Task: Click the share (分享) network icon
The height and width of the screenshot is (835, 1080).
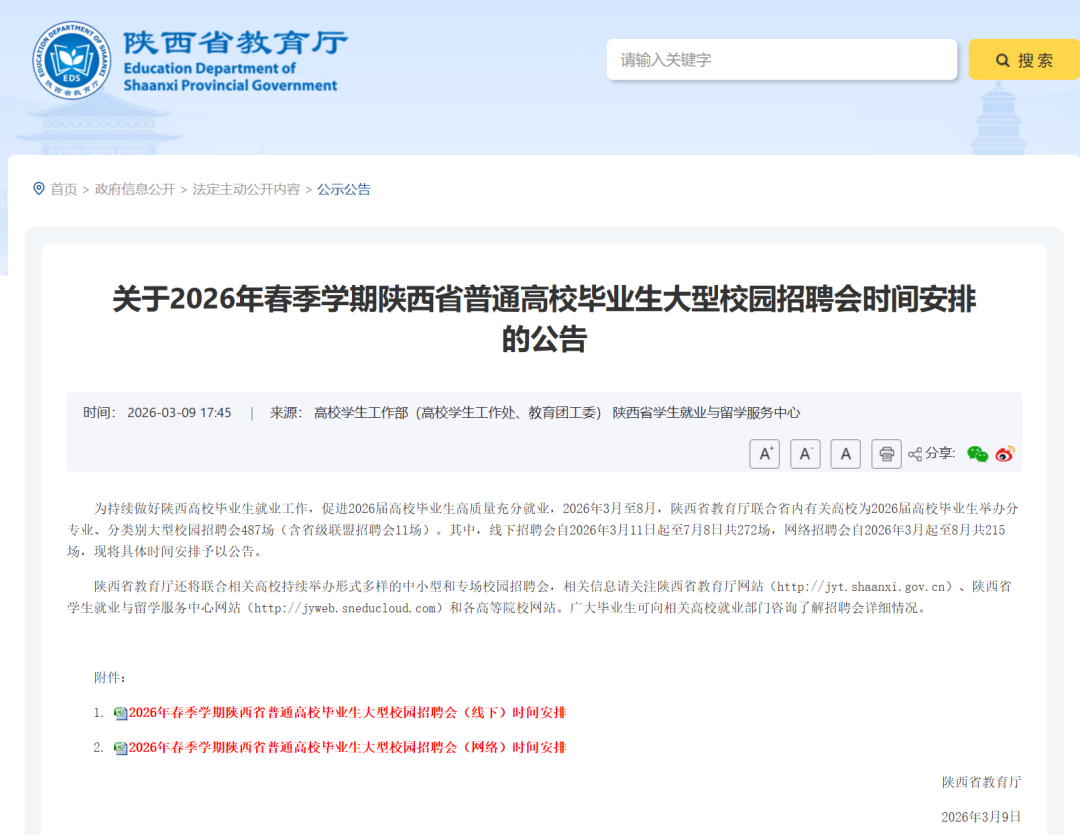Action: pos(914,454)
